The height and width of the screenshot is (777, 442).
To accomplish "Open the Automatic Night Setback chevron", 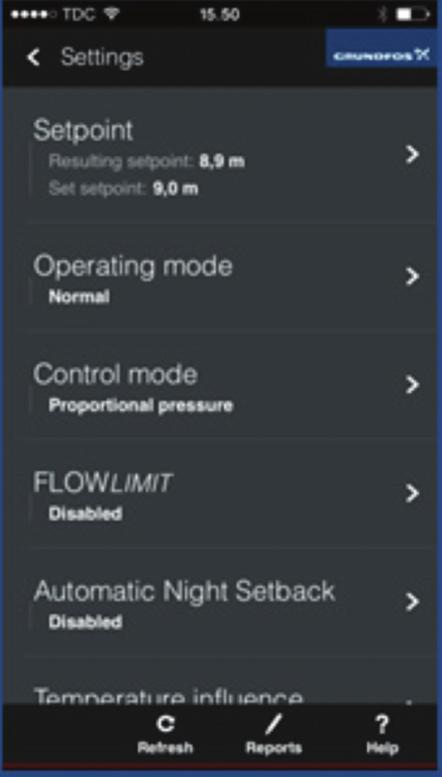I will [x=412, y=602].
